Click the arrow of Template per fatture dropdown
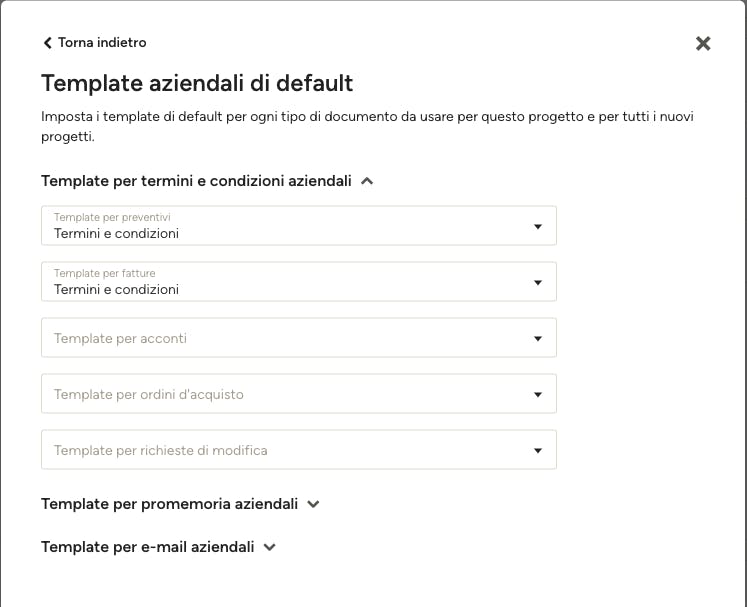The height and width of the screenshot is (607, 747). pyautogui.click(x=538, y=283)
